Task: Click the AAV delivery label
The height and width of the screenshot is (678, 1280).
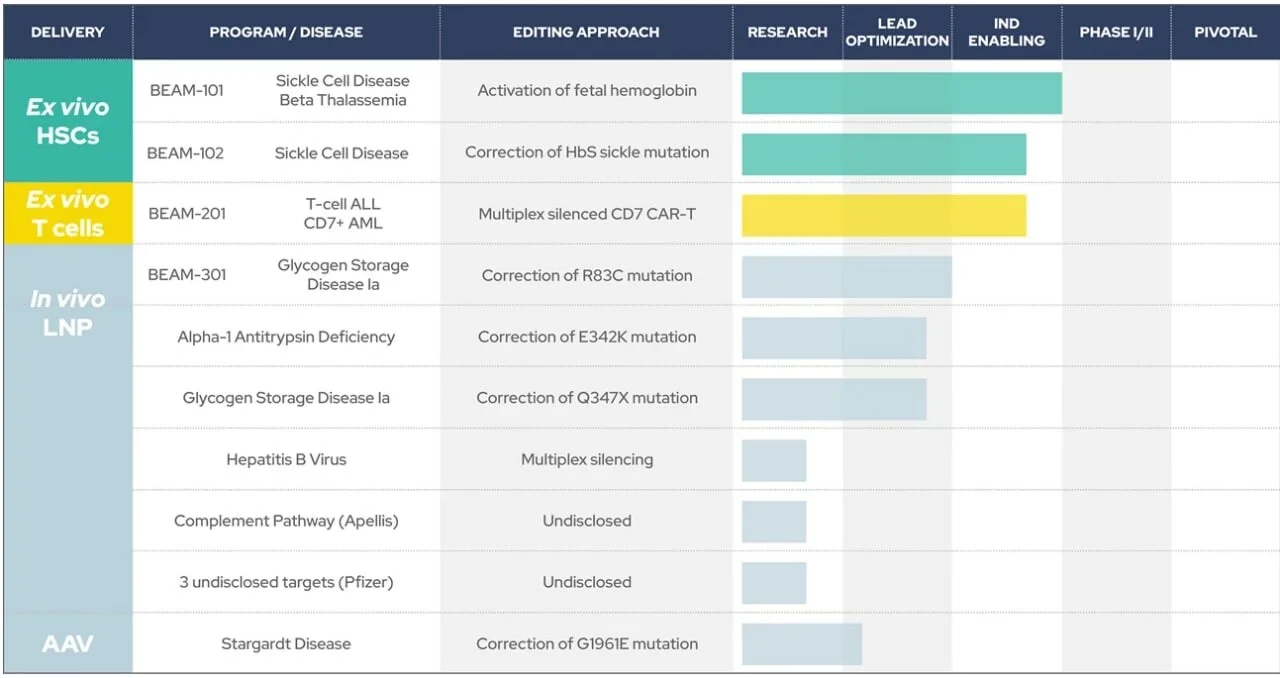Action: 67,643
